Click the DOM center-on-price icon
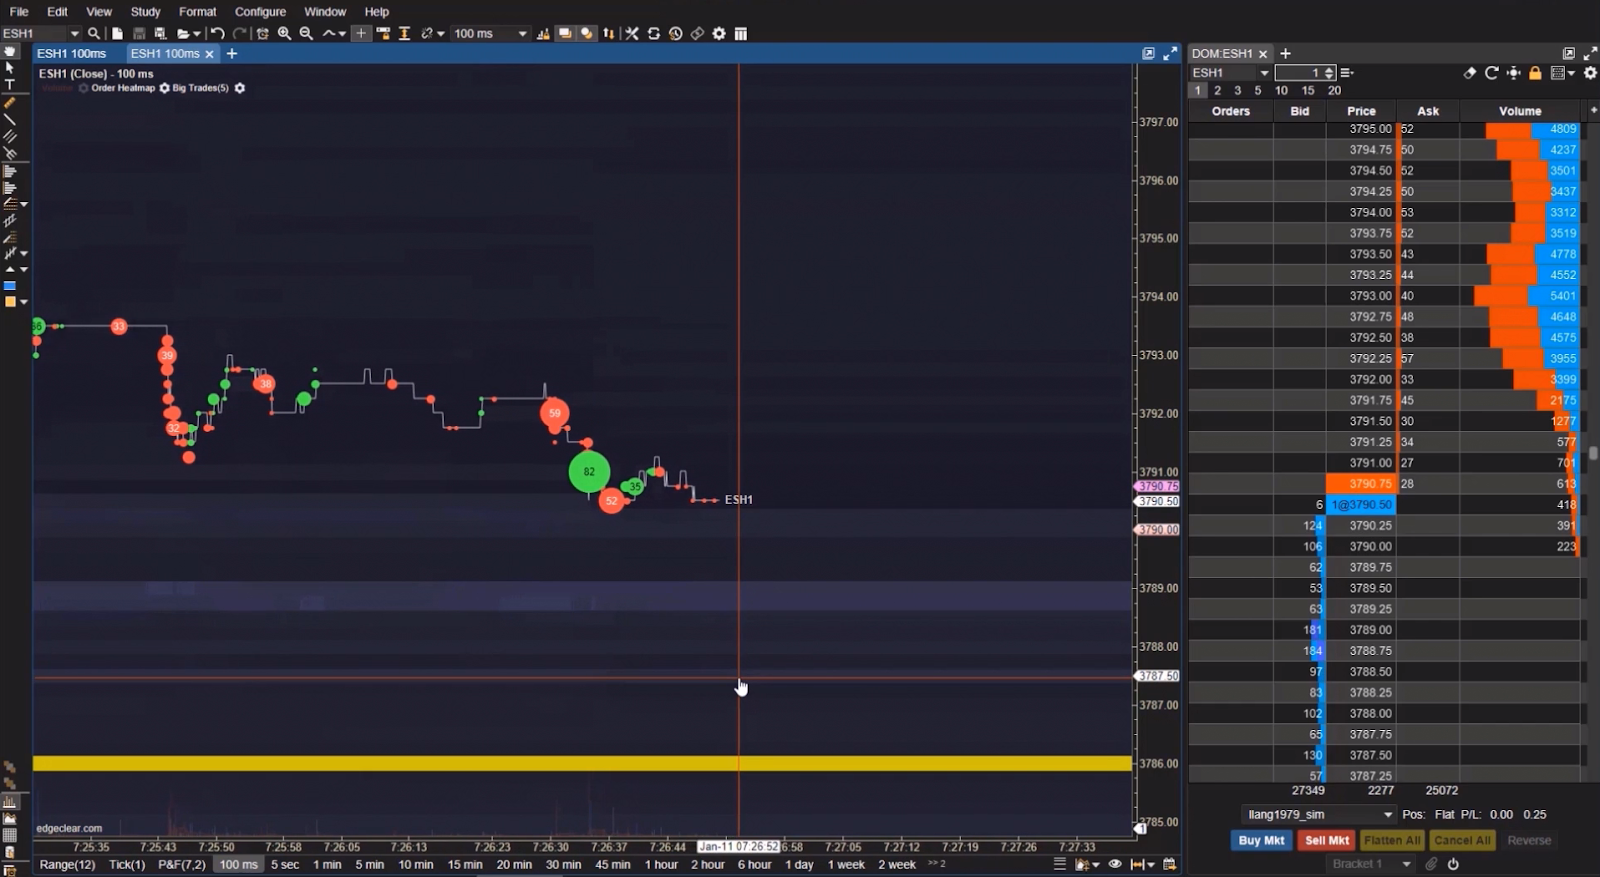The image size is (1600, 877). (1513, 73)
